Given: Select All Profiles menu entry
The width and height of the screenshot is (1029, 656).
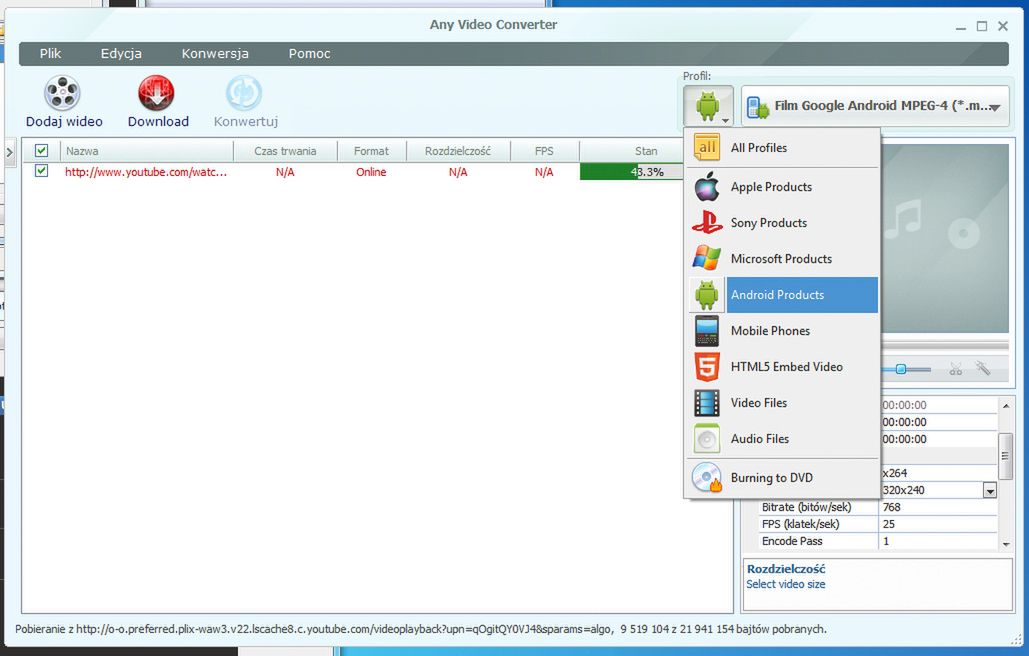Looking at the screenshot, I should [x=781, y=148].
